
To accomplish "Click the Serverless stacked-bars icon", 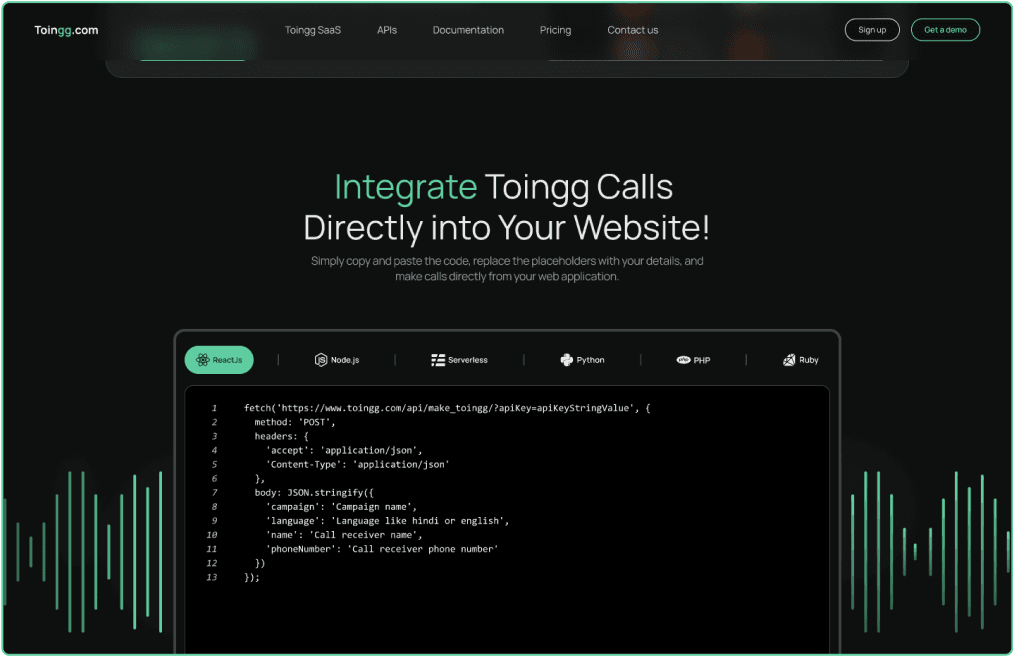I will [438, 360].
